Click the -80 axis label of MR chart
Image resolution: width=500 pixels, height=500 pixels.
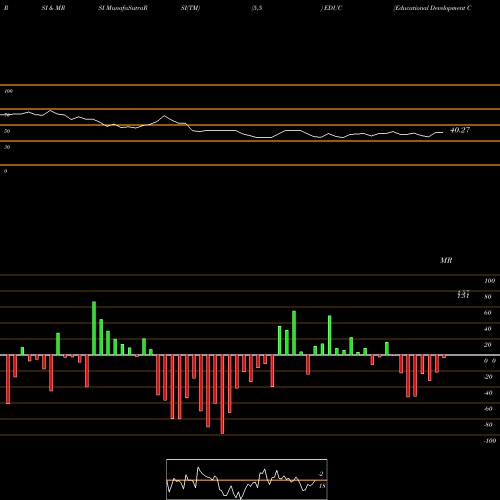click(x=488, y=425)
